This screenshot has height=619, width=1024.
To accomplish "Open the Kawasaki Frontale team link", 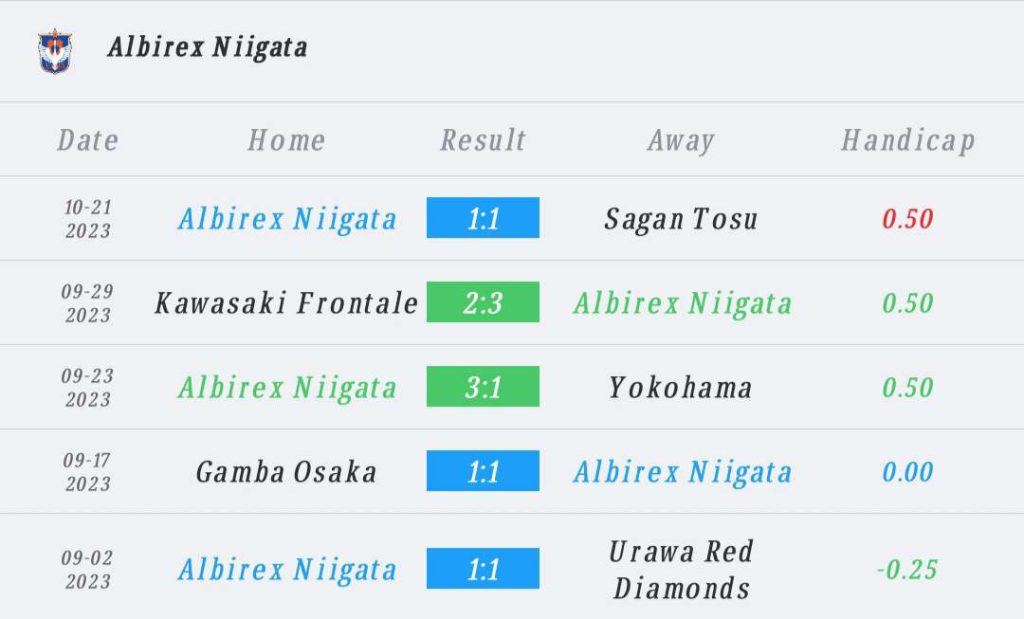I will [287, 303].
